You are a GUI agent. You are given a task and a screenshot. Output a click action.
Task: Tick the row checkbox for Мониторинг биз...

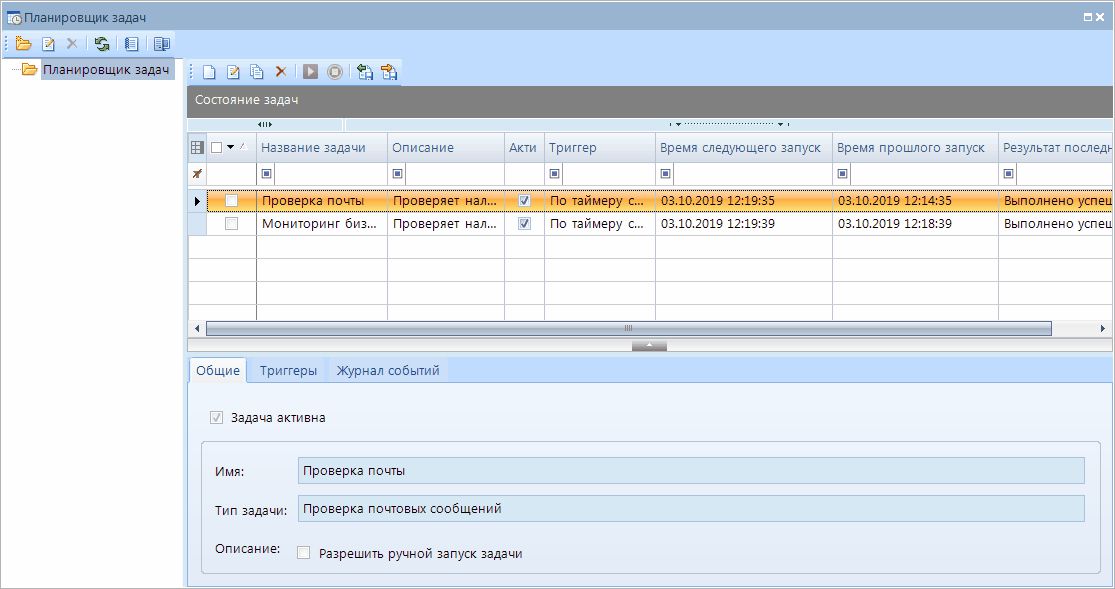tap(232, 224)
